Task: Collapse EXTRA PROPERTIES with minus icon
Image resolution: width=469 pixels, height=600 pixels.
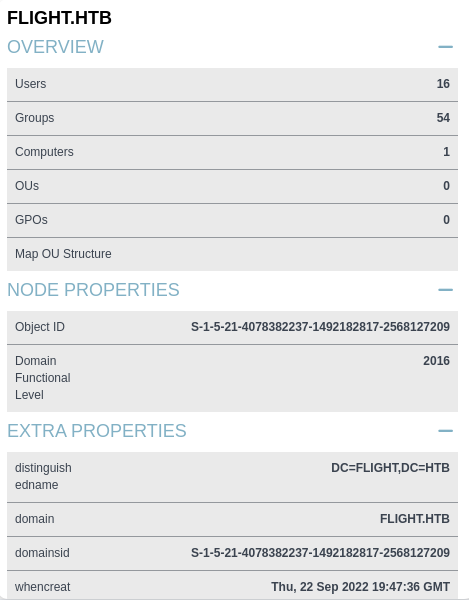Action: 445,431
